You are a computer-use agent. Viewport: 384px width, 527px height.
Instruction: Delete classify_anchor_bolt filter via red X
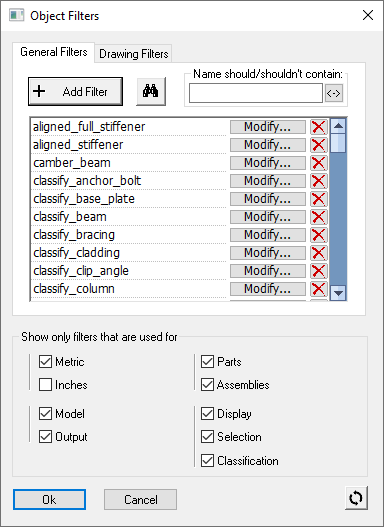pyautogui.click(x=318, y=181)
